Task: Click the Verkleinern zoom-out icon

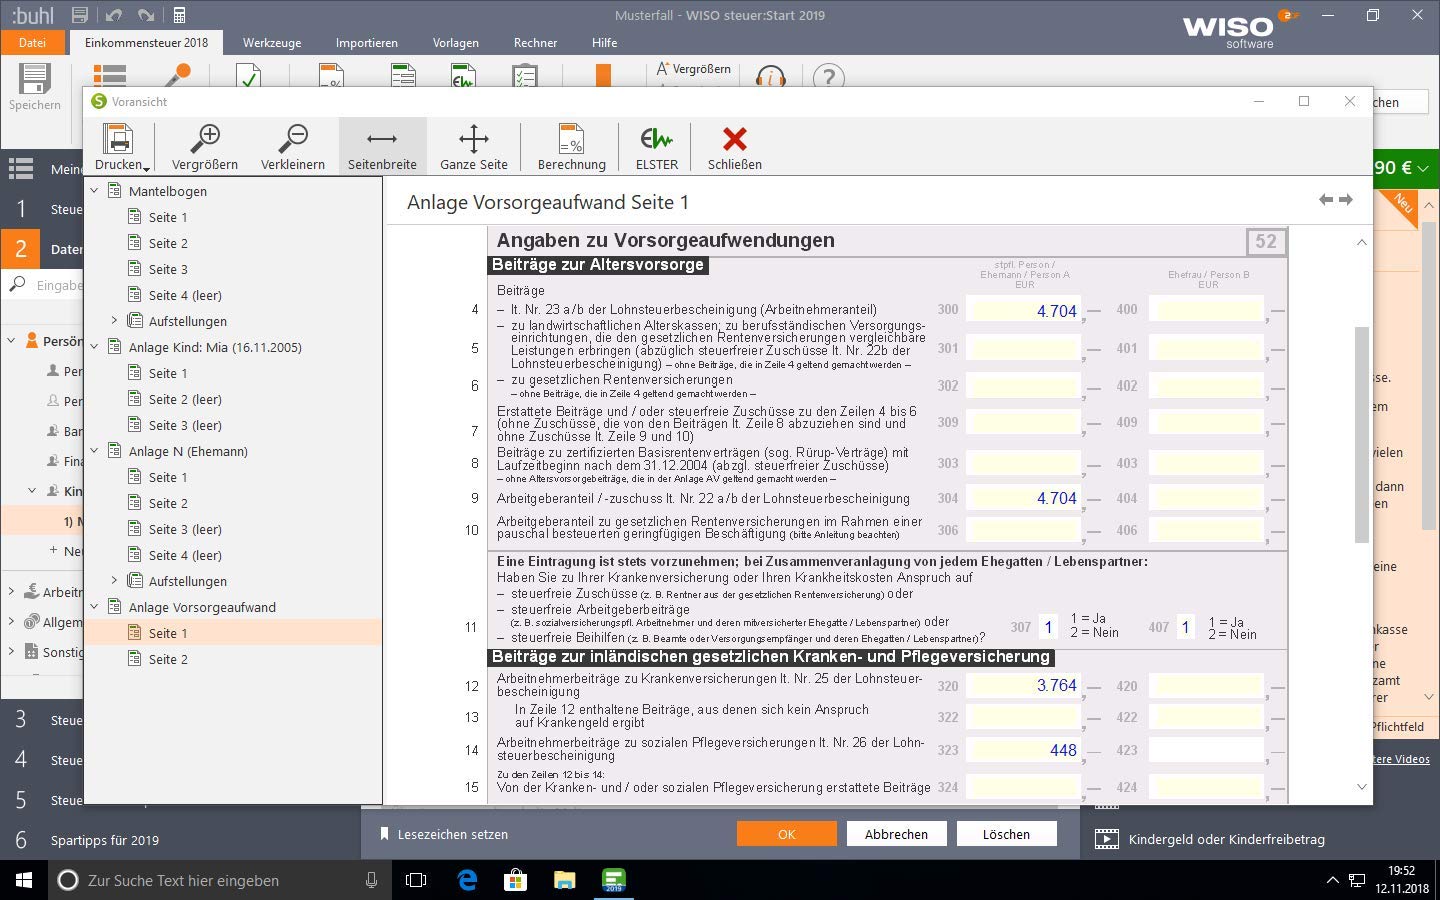Action: point(293,138)
